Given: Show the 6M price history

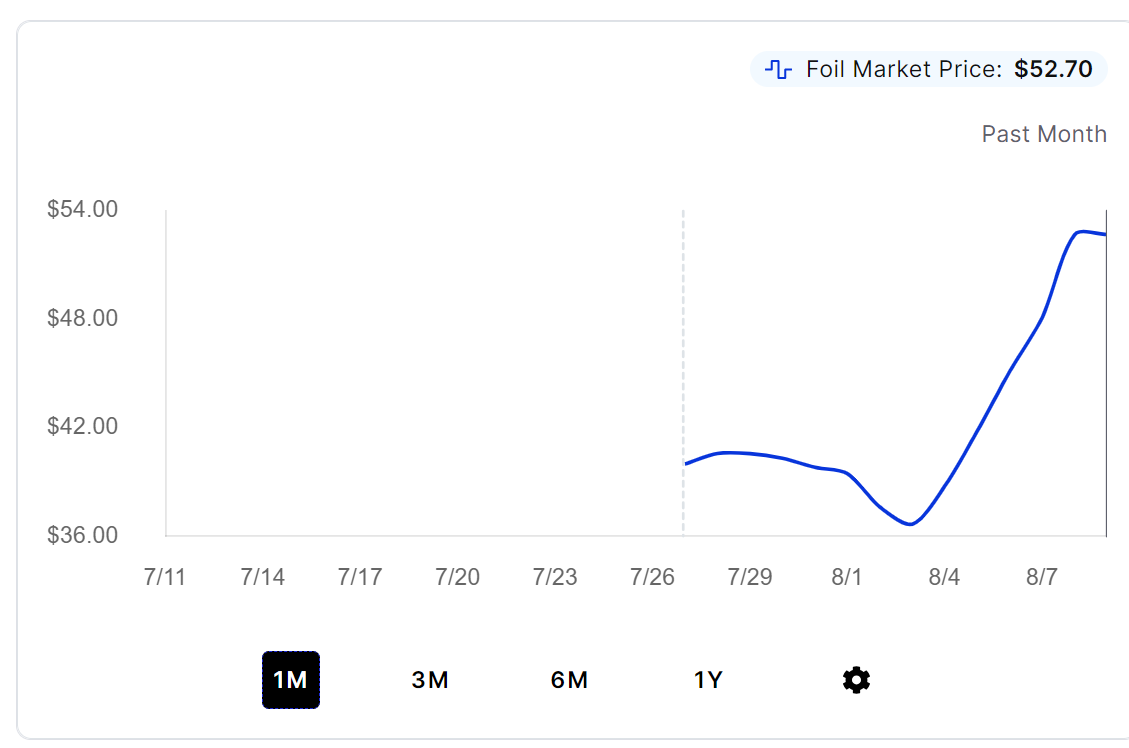Looking at the screenshot, I should 569,680.
